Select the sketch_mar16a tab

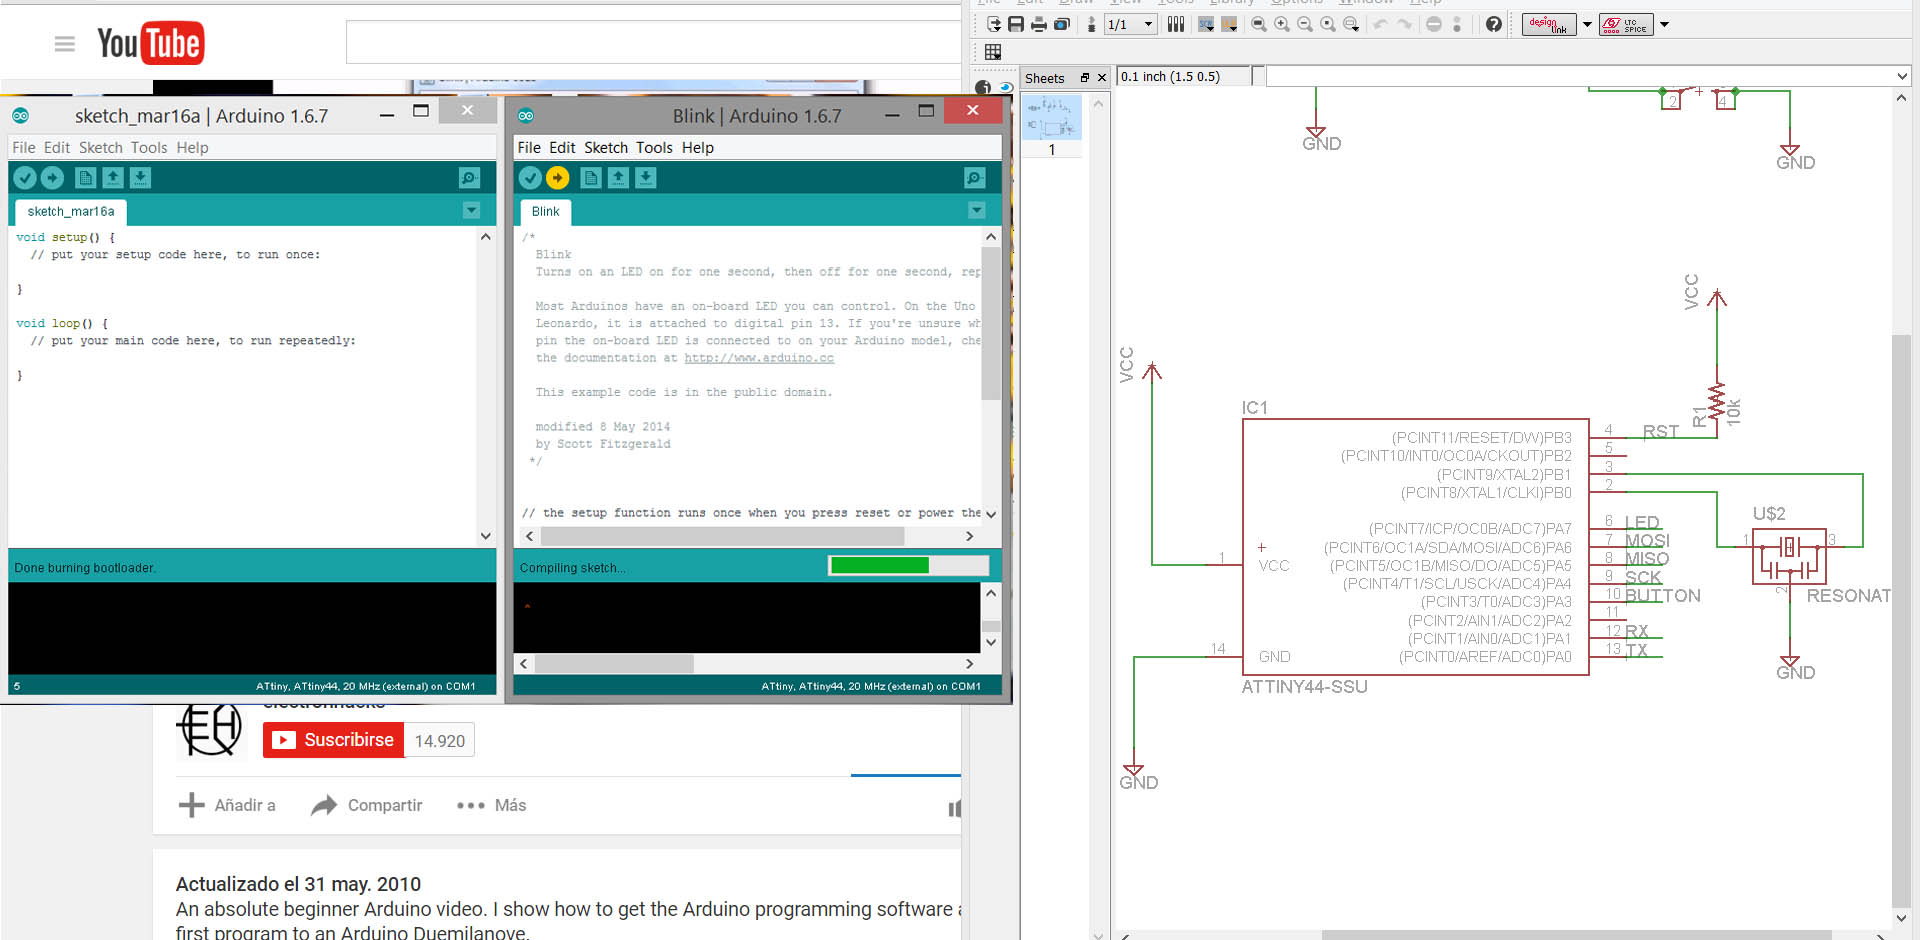click(x=71, y=212)
